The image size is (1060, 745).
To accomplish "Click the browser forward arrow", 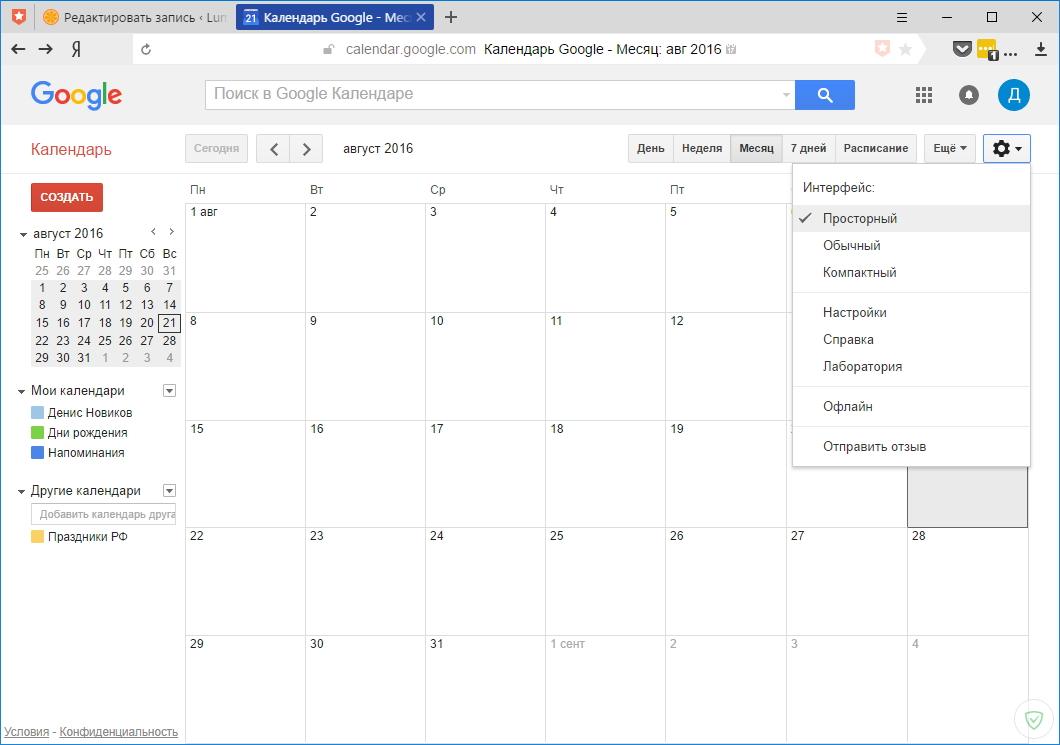I will coord(45,49).
